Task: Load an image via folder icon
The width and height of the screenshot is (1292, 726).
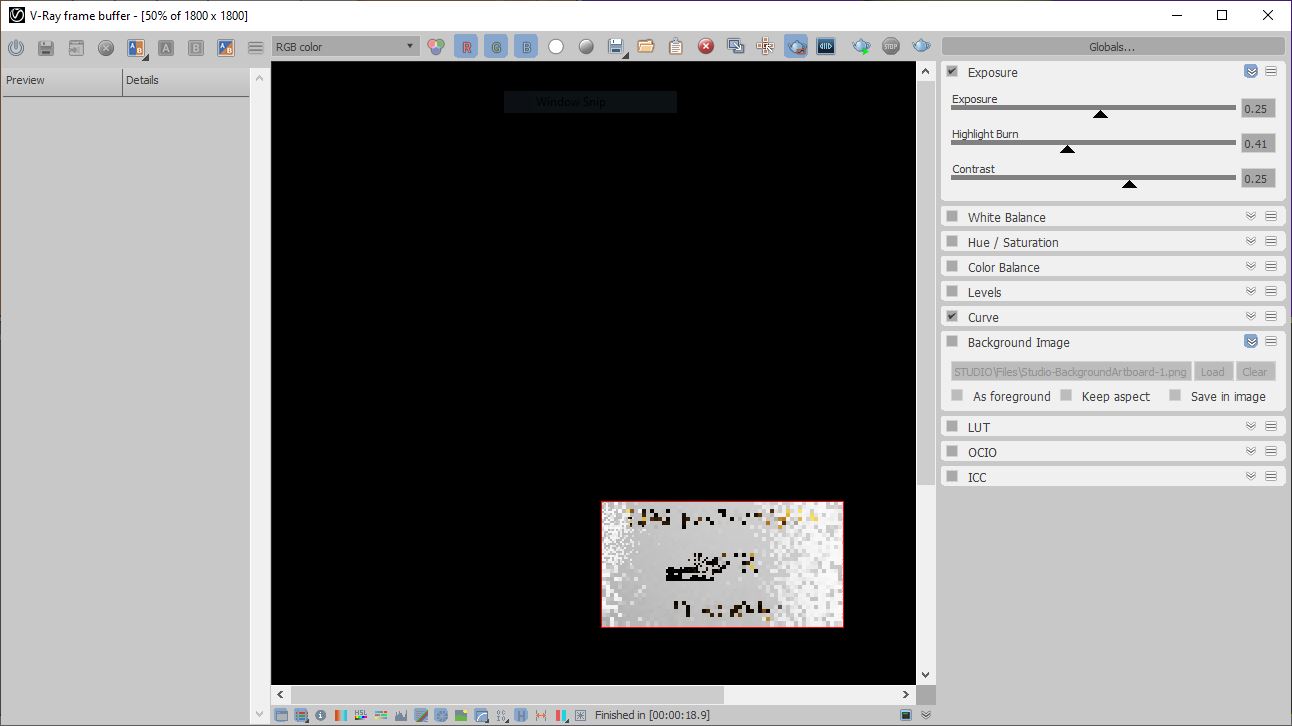Action: 646,46
